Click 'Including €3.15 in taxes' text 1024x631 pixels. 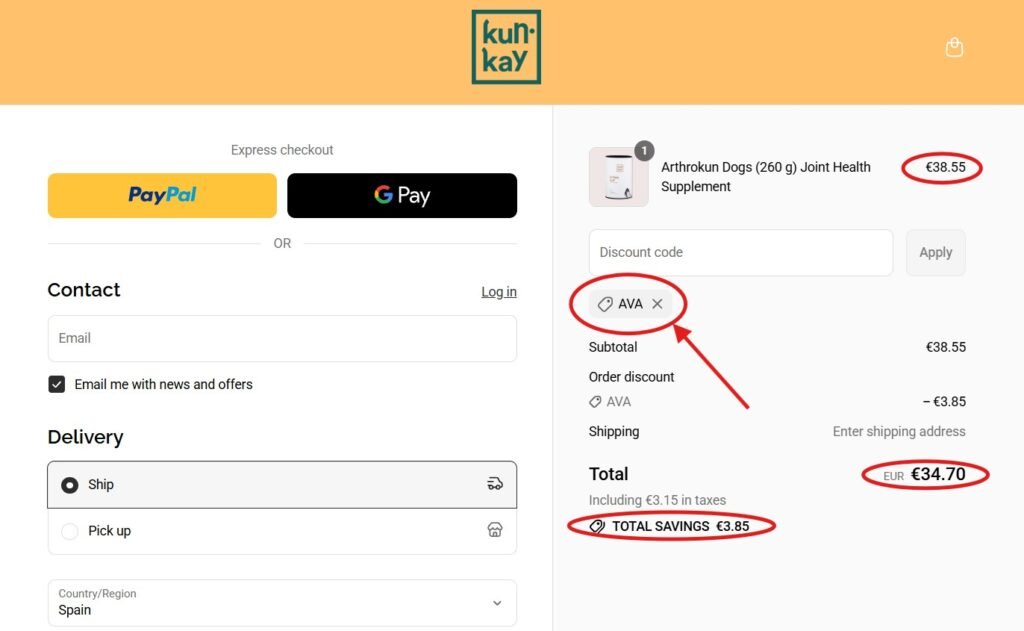(x=657, y=500)
